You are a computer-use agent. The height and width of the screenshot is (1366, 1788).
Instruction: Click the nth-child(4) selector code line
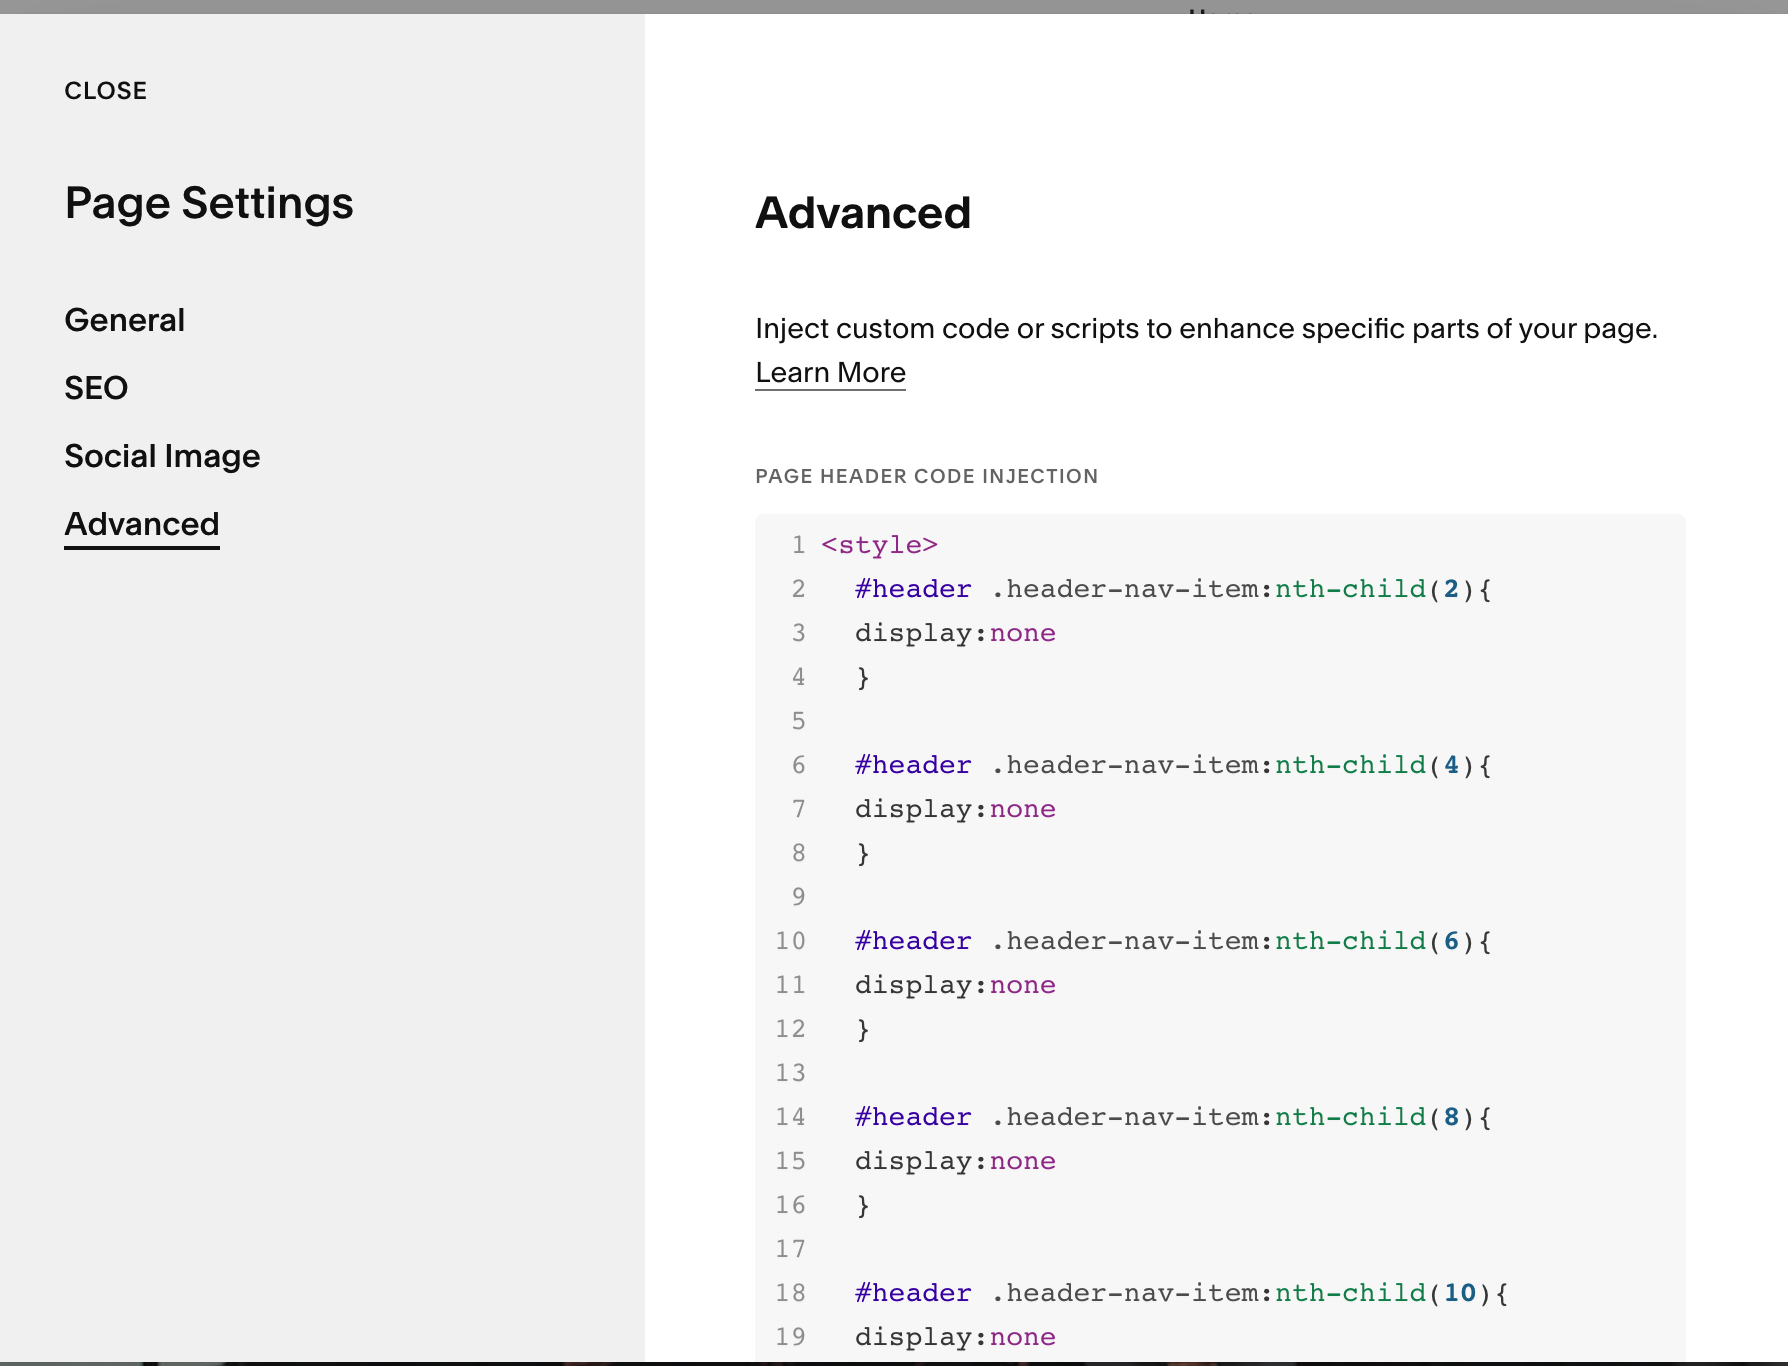pyautogui.click(x=1172, y=765)
